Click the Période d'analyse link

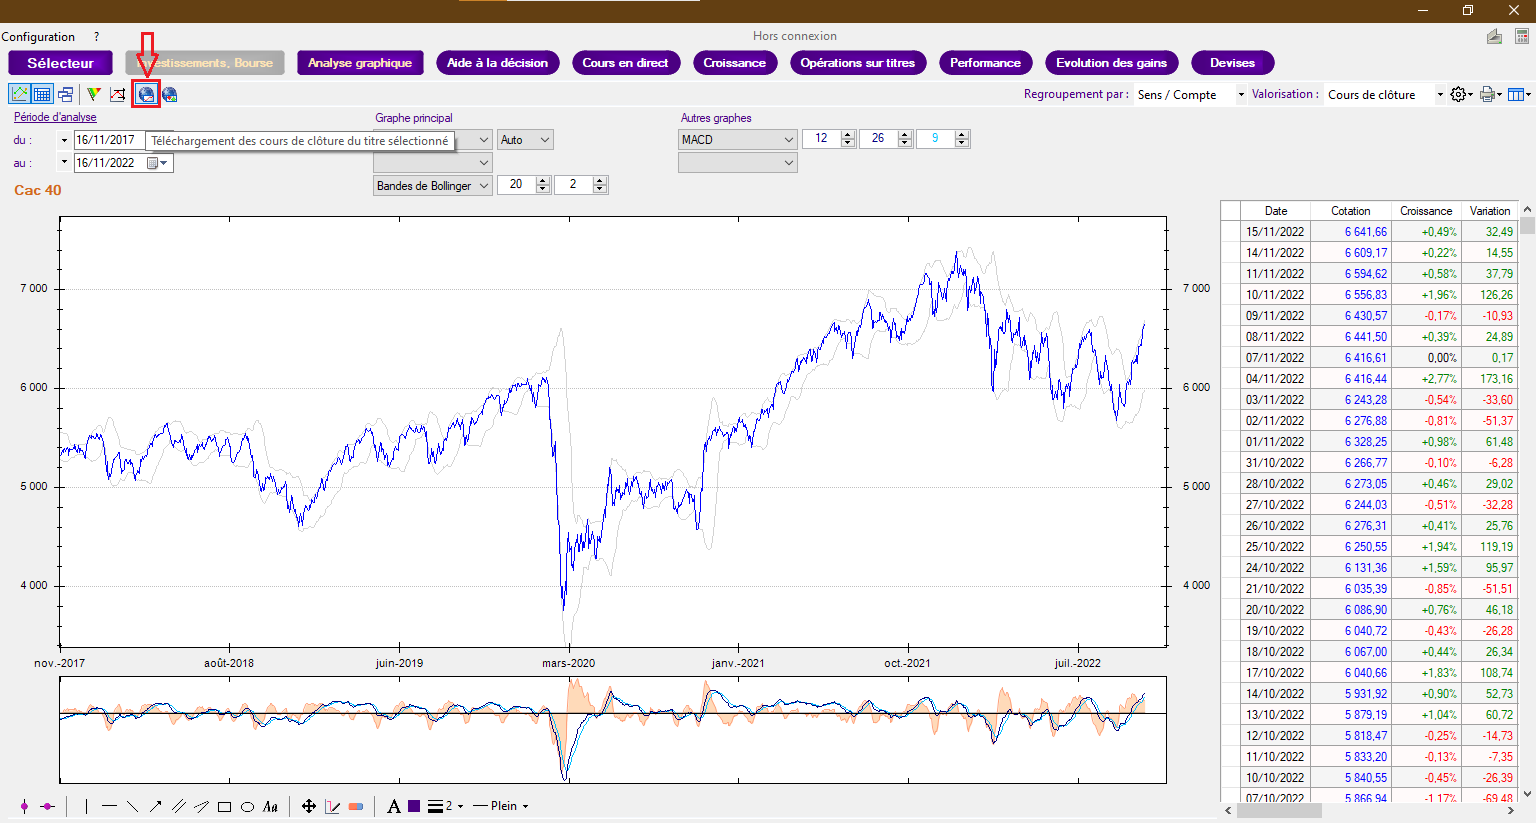[55, 117]
